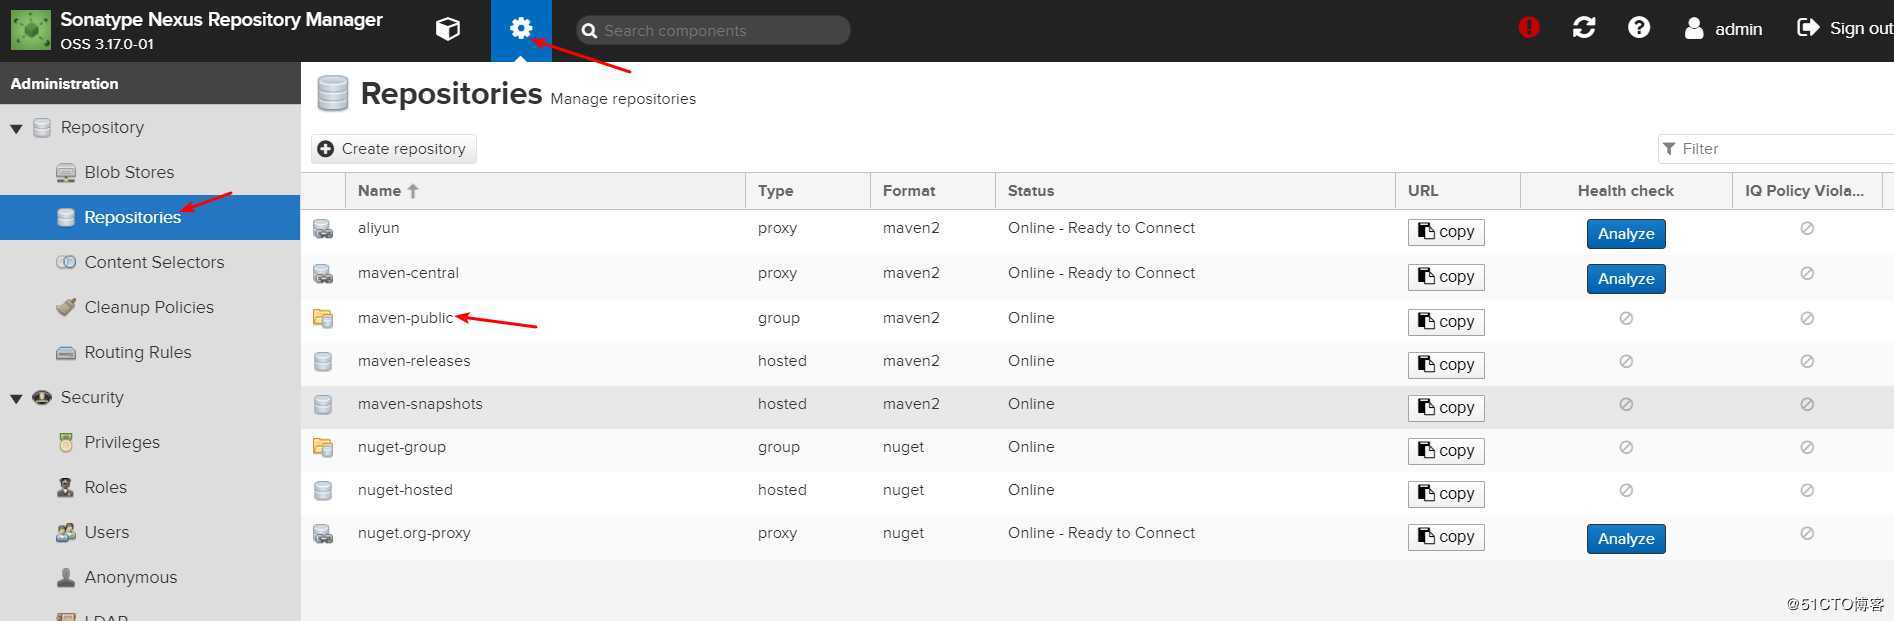
Task: Sort by the Status column header
Action: (1195, 191)
